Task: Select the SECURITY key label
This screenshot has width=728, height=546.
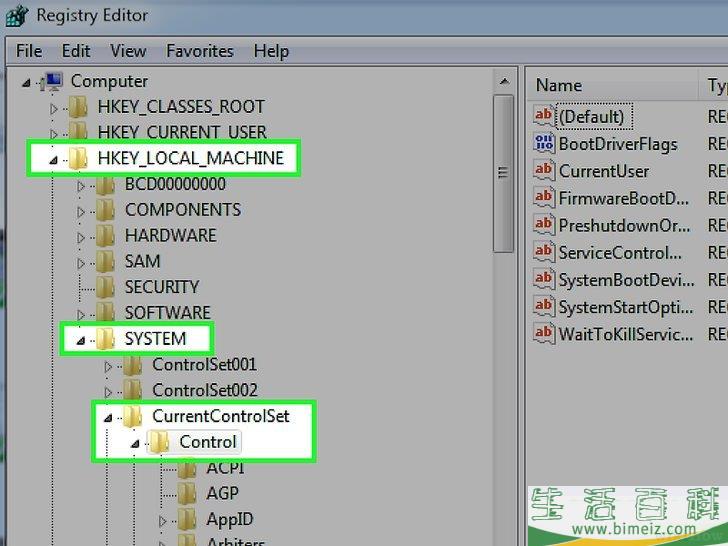Action: point(161,287)
